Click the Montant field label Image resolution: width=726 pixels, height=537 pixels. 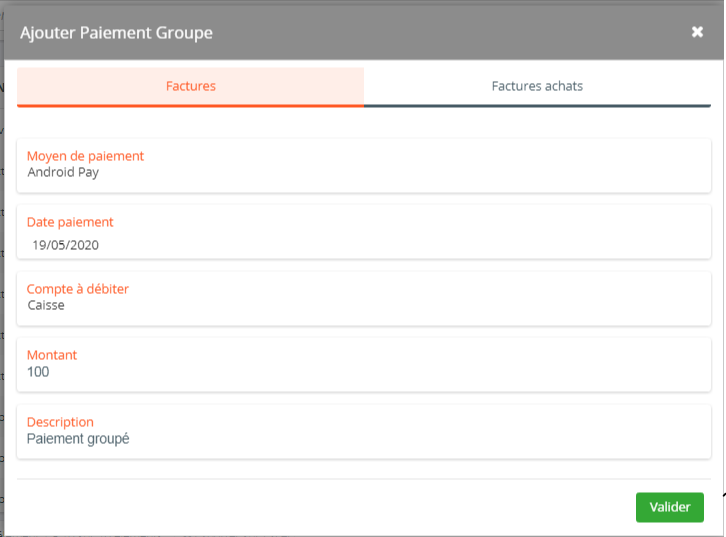(x=52, y=355)
